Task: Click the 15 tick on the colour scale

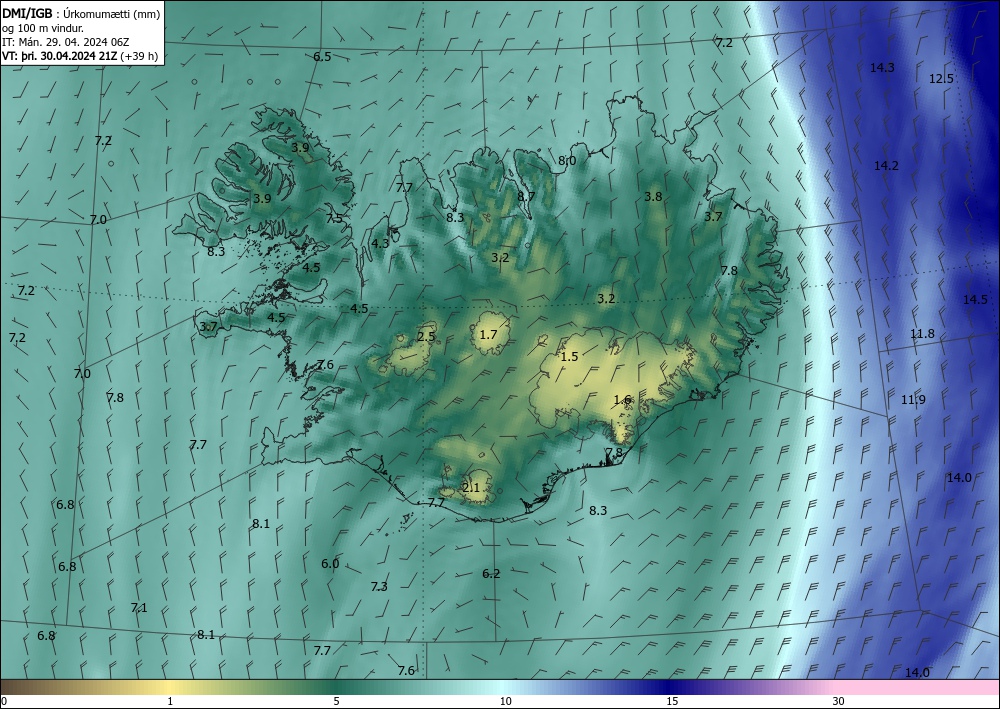Action: 672,702
